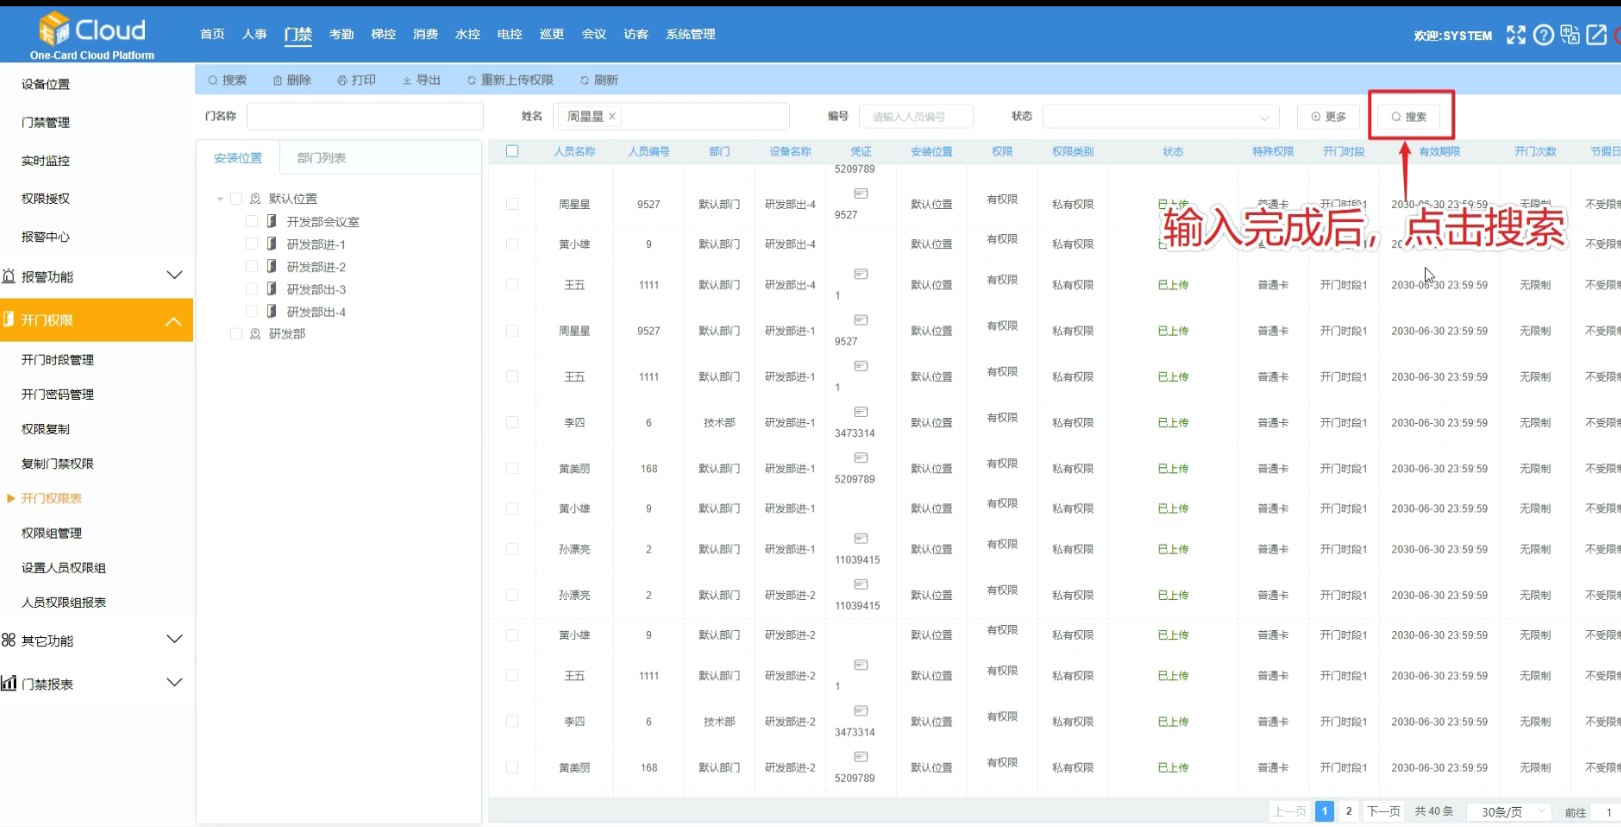Open the 人事 top menu
Viewport: 1621px width, 827px height.
pos(254,34)
